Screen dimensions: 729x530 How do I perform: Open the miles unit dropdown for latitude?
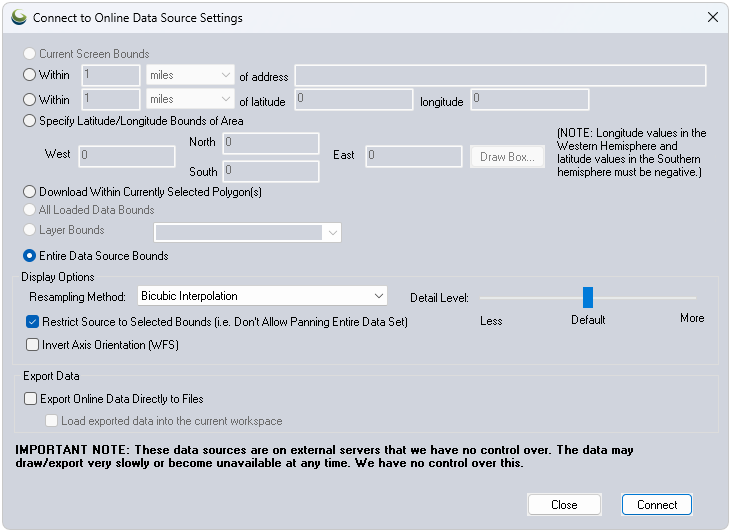190,100
